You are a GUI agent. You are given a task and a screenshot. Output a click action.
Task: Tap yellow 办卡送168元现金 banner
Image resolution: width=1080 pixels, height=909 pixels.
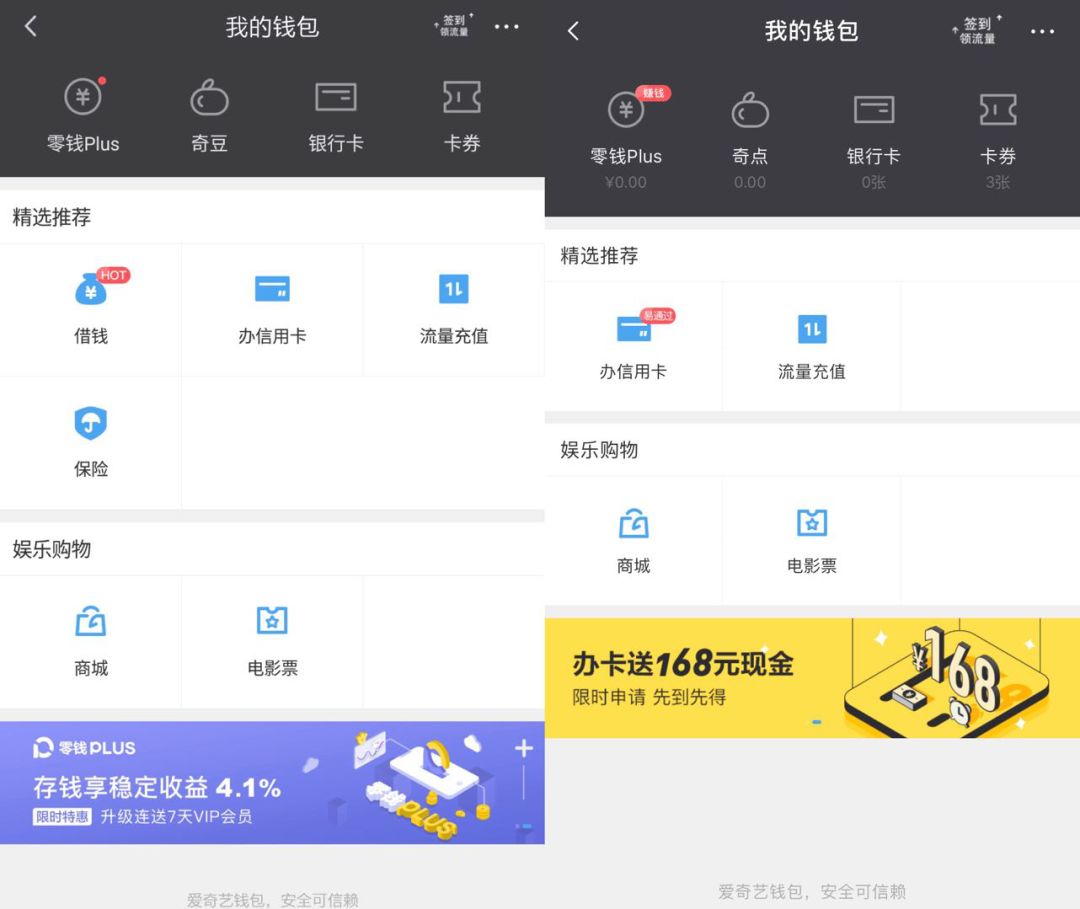pyautogui.click(x=812, y=678)
